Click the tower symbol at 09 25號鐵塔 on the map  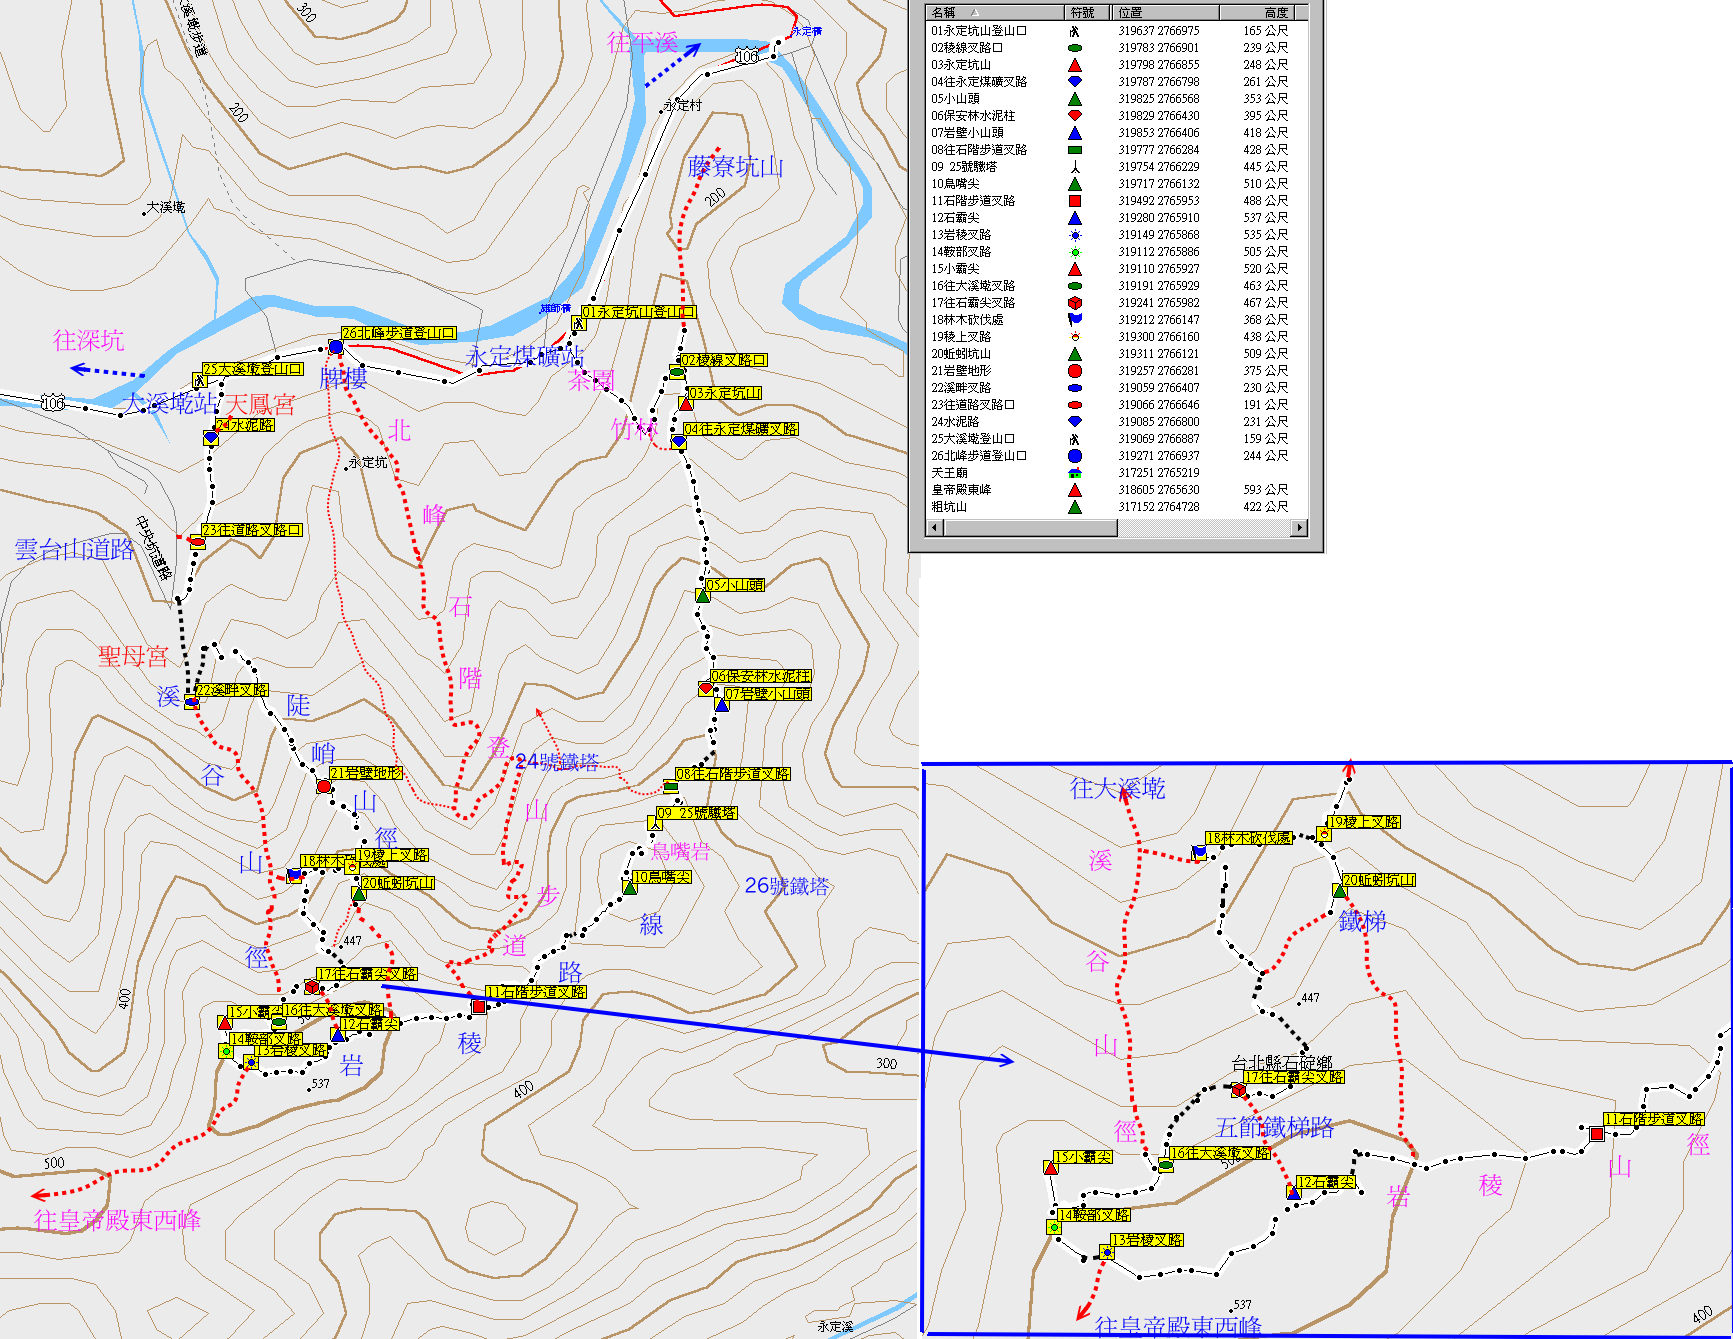tap(656, 823)
